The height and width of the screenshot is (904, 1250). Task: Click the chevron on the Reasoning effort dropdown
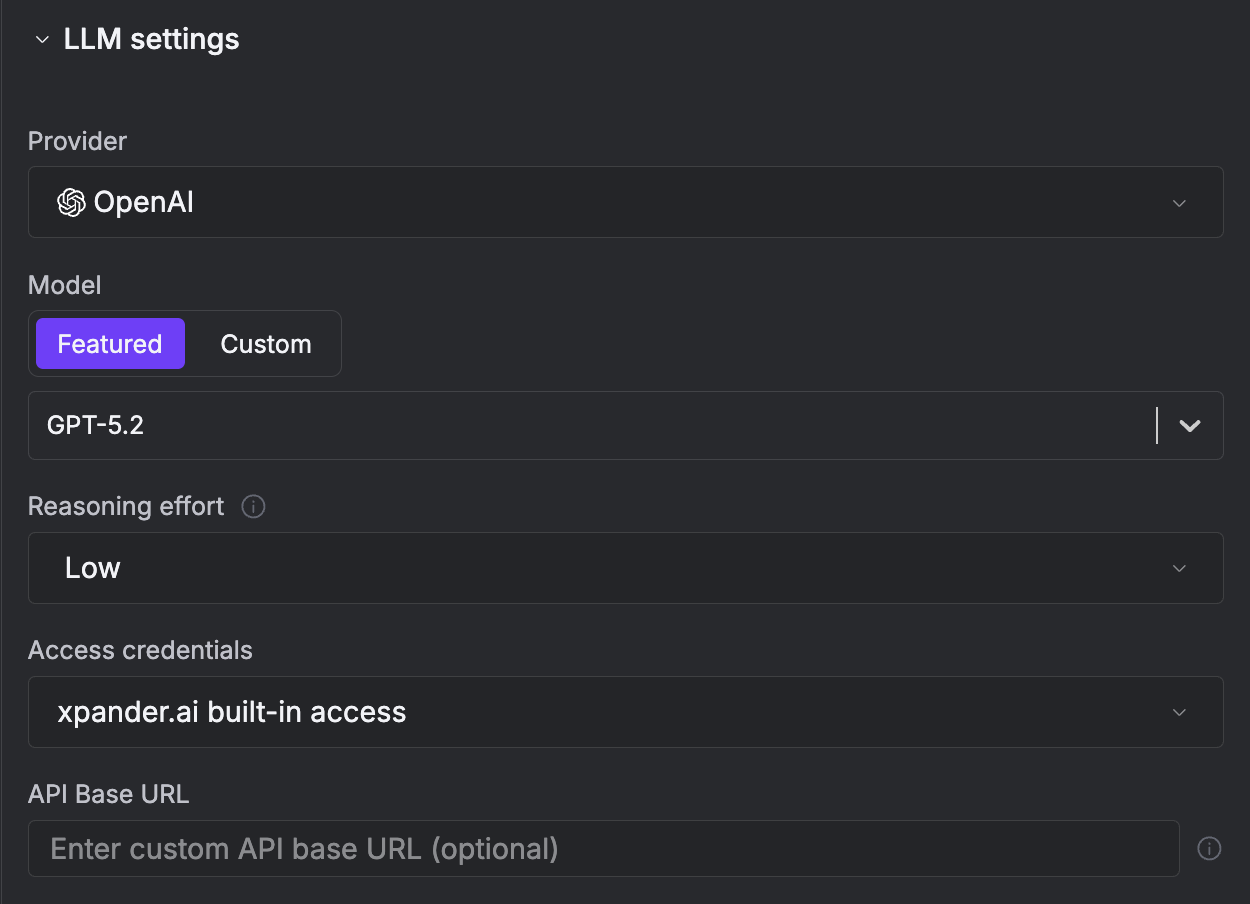[1179, 567]
